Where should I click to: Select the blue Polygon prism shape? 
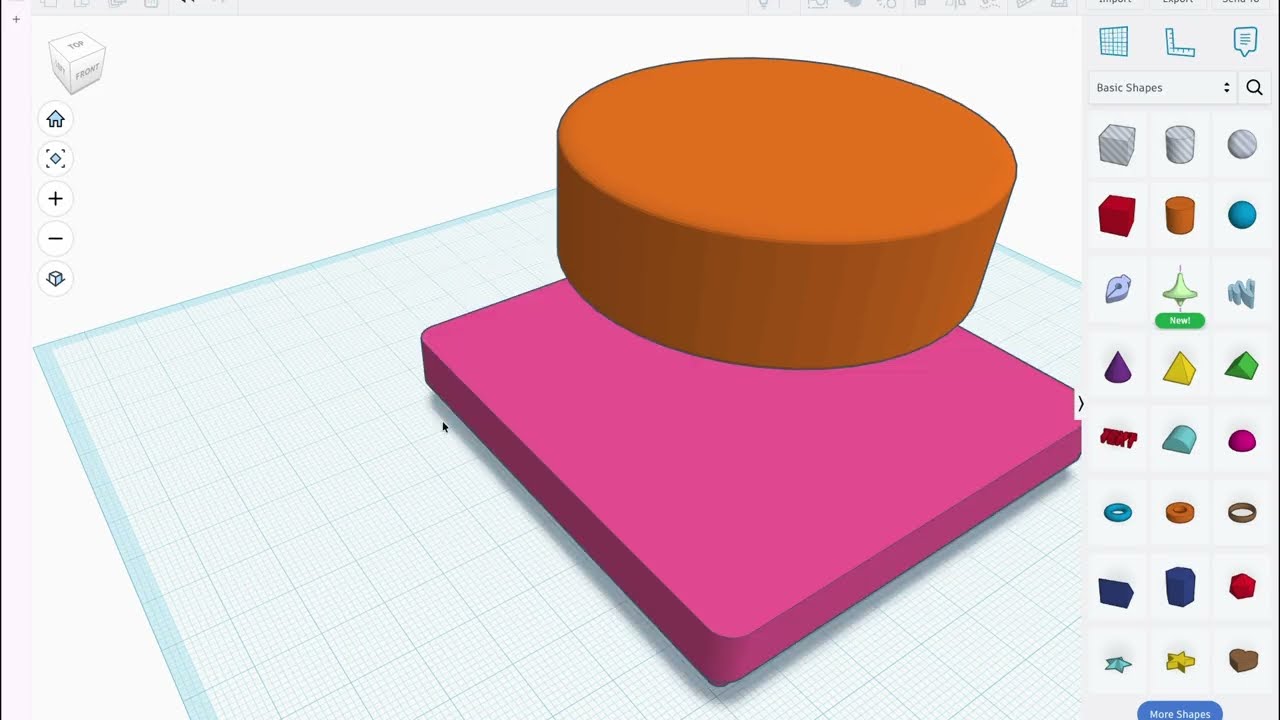pos(1180,587)
